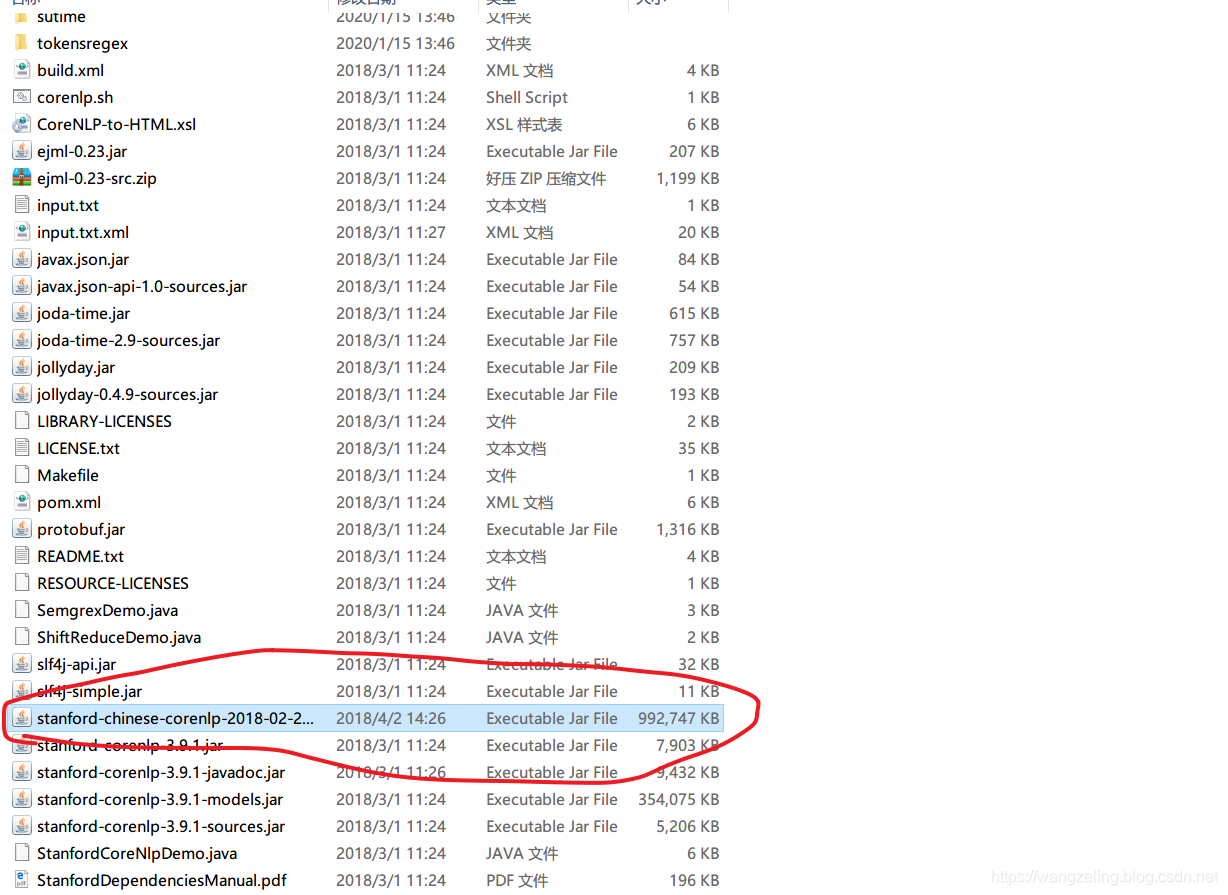Select file name LICENSE.txt
This screenshot has width=1228, height=895.
78,449
